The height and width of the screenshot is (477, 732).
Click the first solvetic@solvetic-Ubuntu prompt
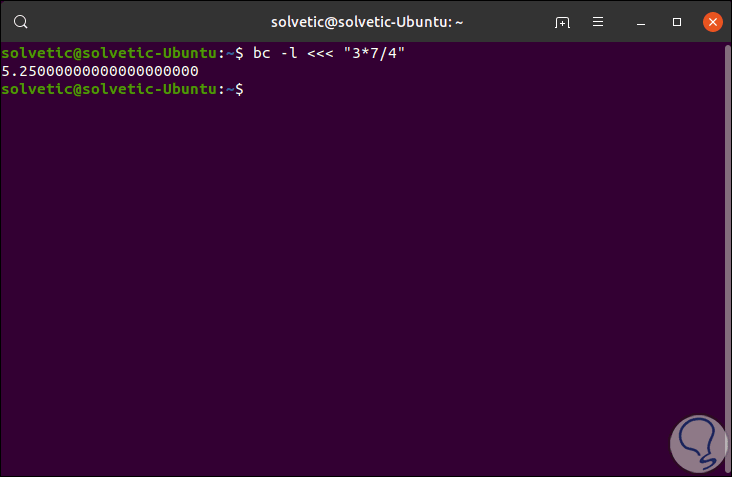122,53
